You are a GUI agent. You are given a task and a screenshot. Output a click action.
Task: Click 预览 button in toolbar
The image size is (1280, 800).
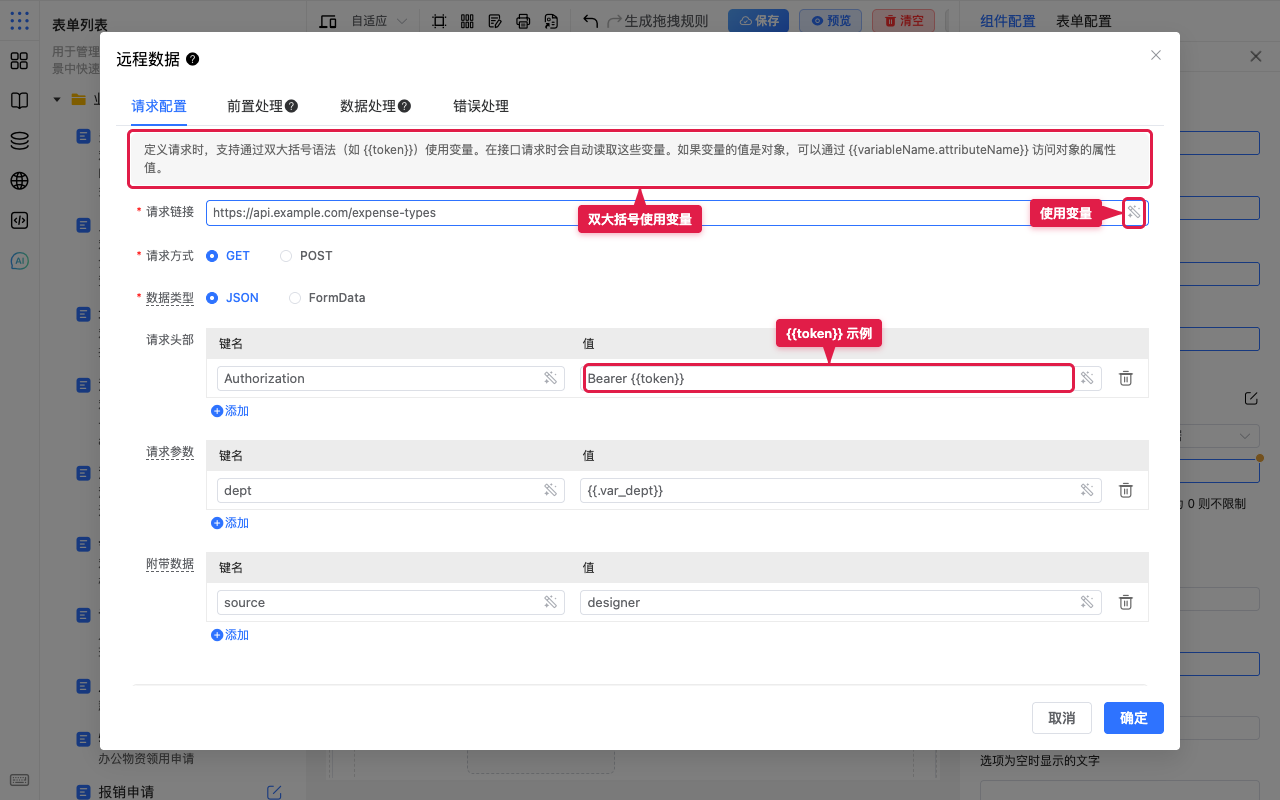[x=831, y=21]
